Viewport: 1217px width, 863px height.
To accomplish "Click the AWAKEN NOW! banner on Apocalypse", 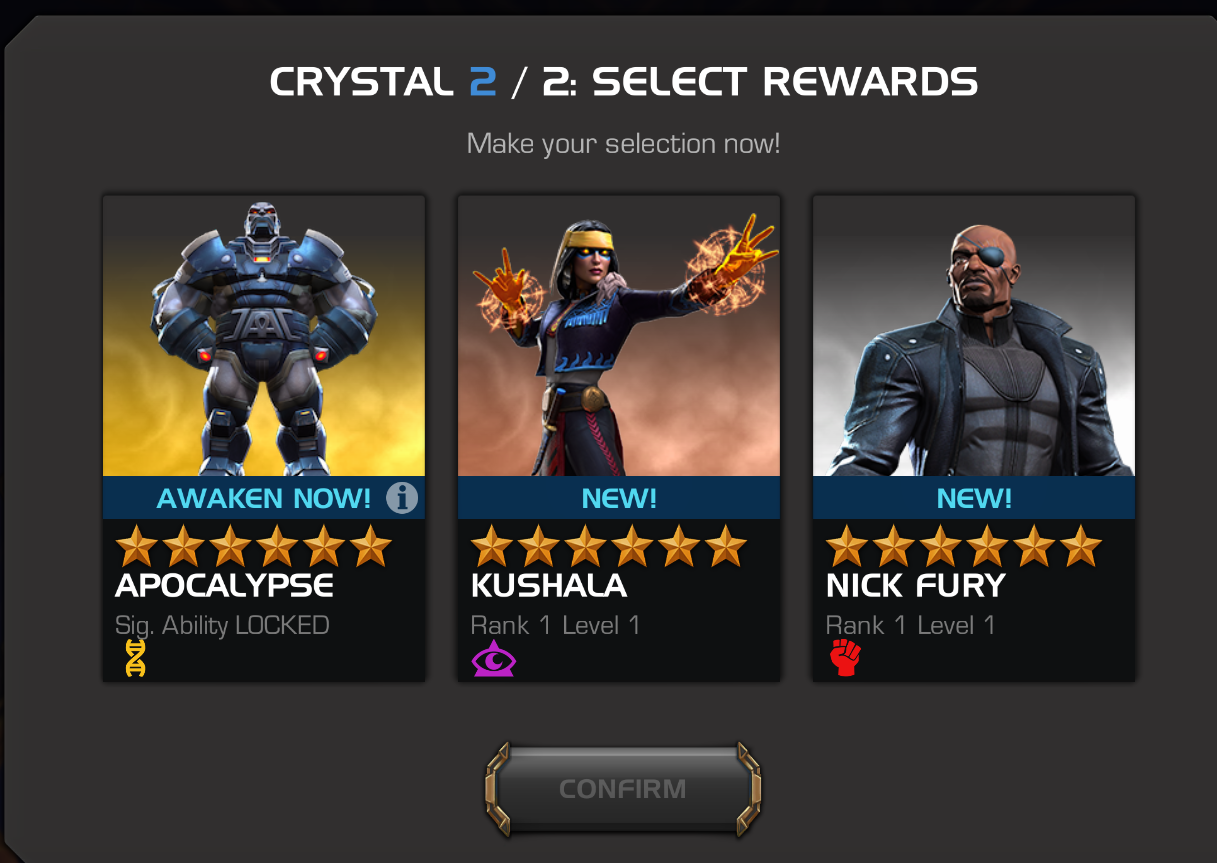I will (x=264, y=498).
